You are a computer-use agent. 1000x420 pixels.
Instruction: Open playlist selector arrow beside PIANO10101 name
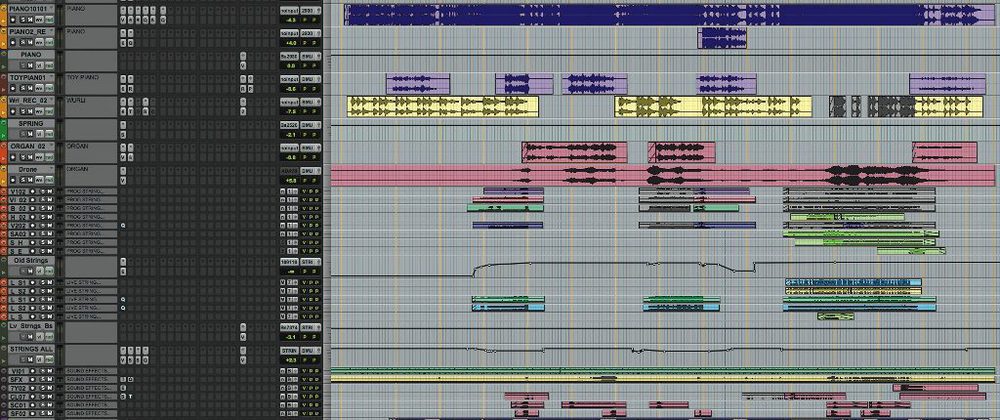click(51, 8)
